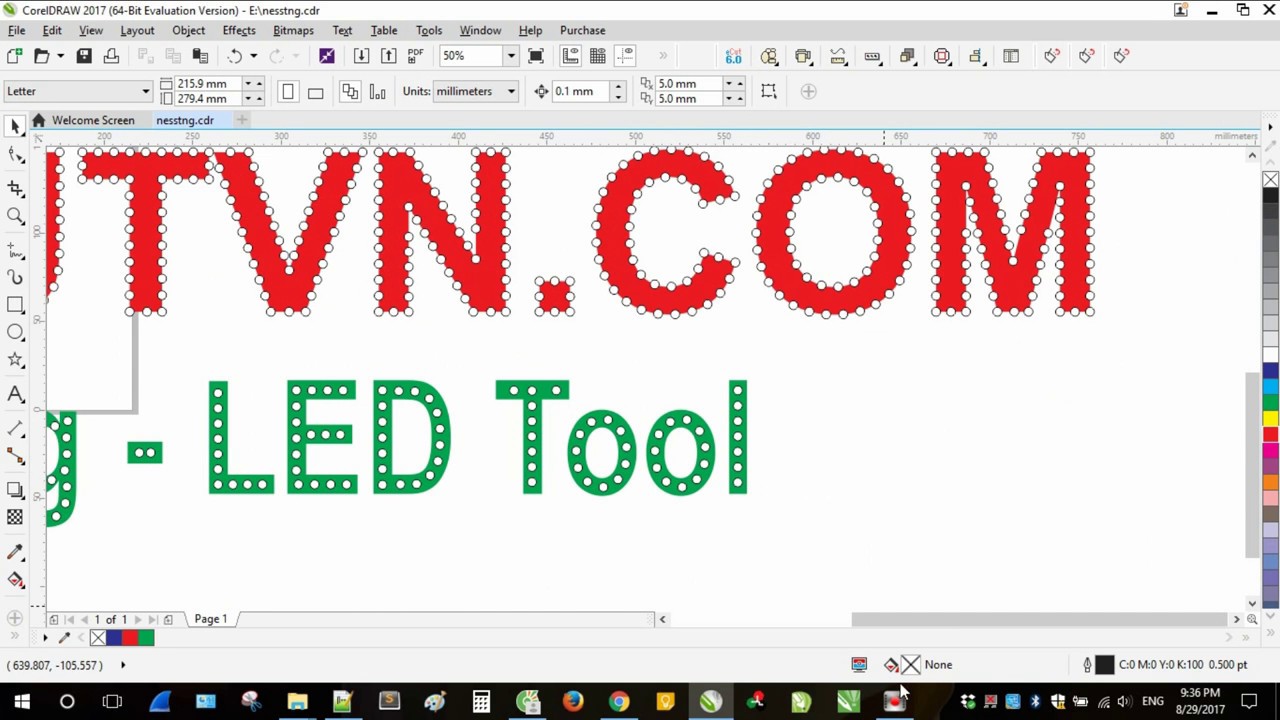Screen dimensions: 1280x720
Task: Click the Save disk icon
Action: (84, 56)
